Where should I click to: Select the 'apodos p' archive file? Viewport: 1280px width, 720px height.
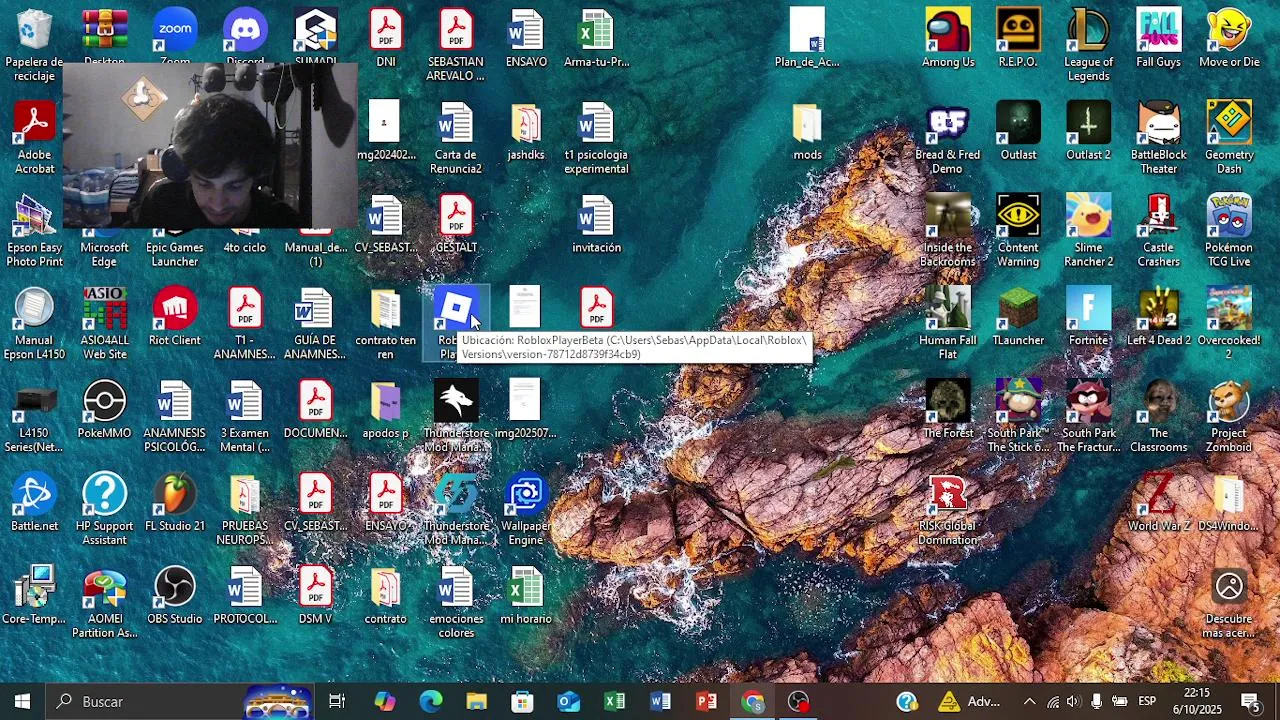click(x=386, y=410)
